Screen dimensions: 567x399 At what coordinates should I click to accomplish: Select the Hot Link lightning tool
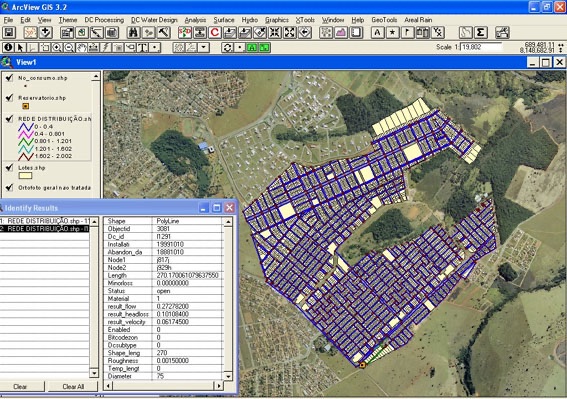(x=106, y=47)
